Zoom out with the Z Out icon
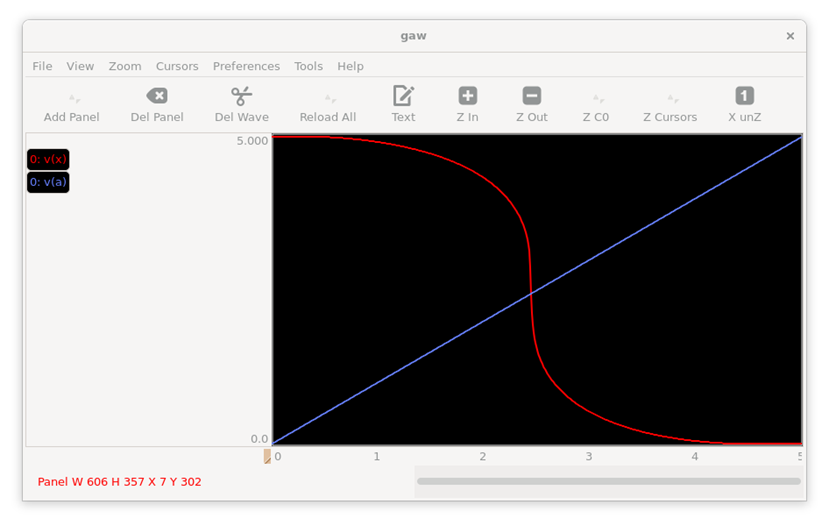Viewport: 829px width, 526px height. click(x=532, y=96)
